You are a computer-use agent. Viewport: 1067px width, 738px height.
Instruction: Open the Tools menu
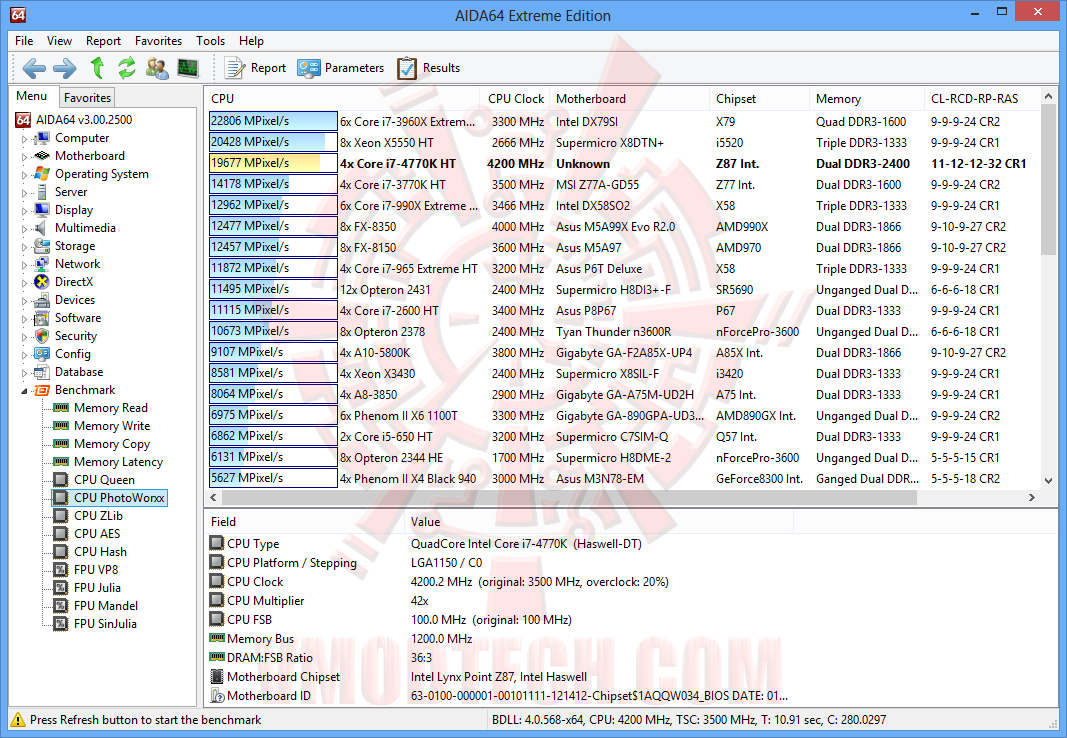coord(210,41)
